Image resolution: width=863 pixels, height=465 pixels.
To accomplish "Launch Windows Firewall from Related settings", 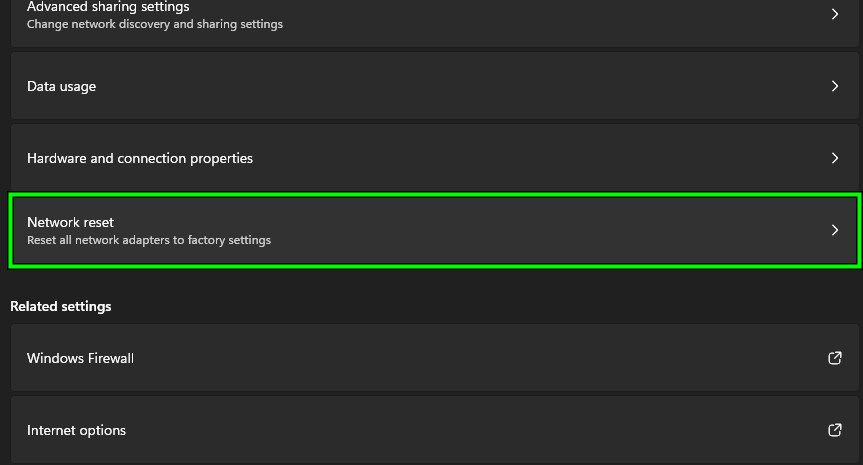I will [x=80, y=358].
